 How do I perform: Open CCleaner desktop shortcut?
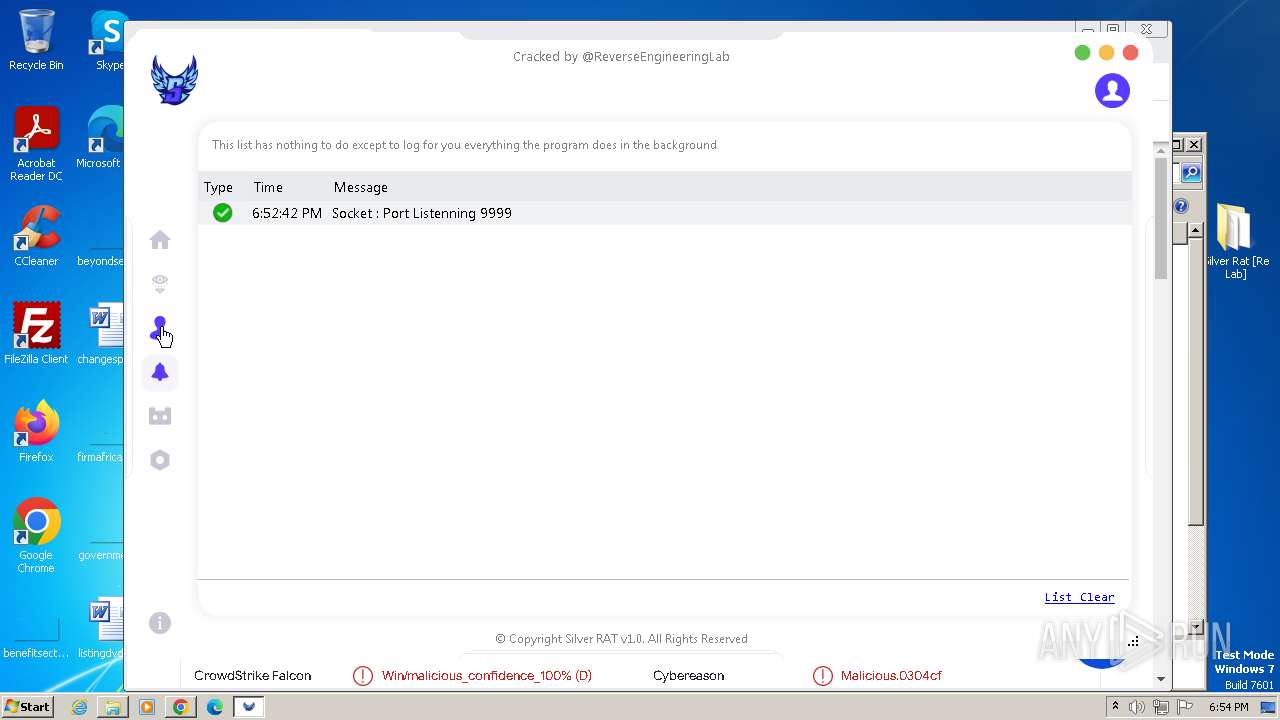coord(36,237)
